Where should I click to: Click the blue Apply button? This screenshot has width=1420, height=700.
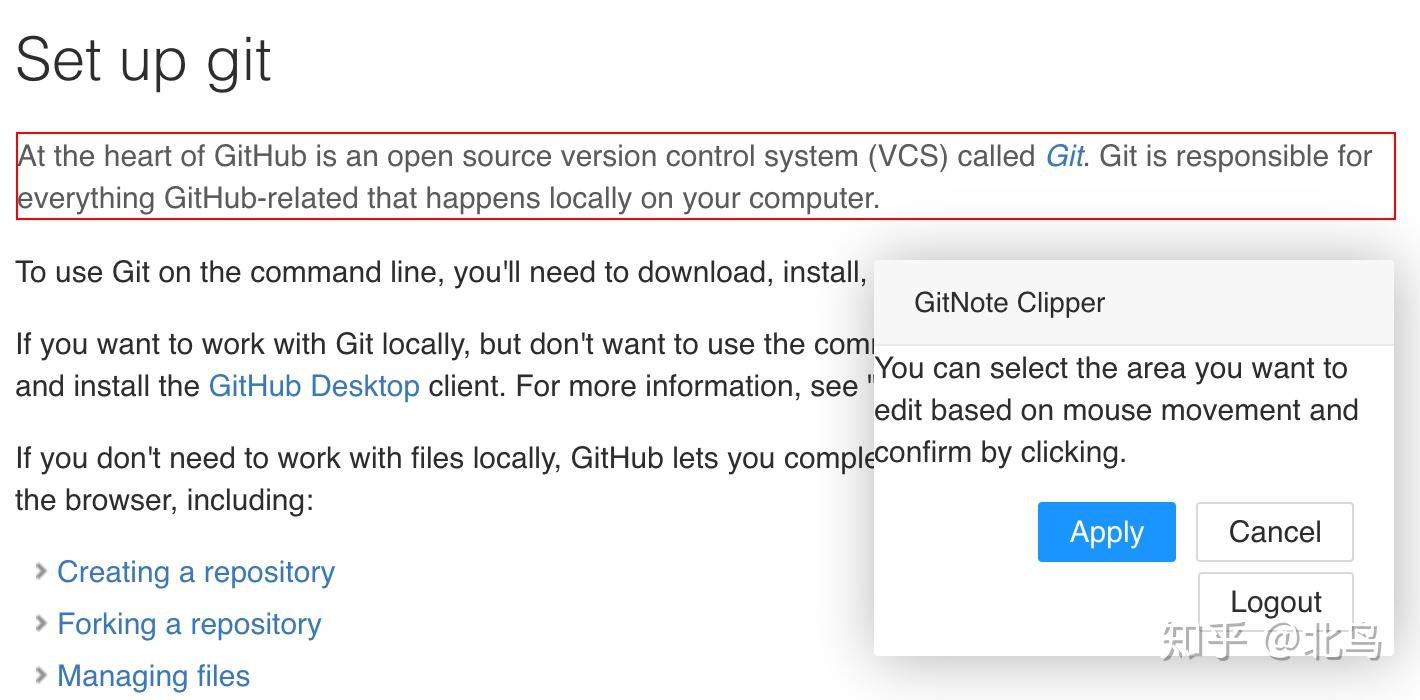click(1106, 532)
